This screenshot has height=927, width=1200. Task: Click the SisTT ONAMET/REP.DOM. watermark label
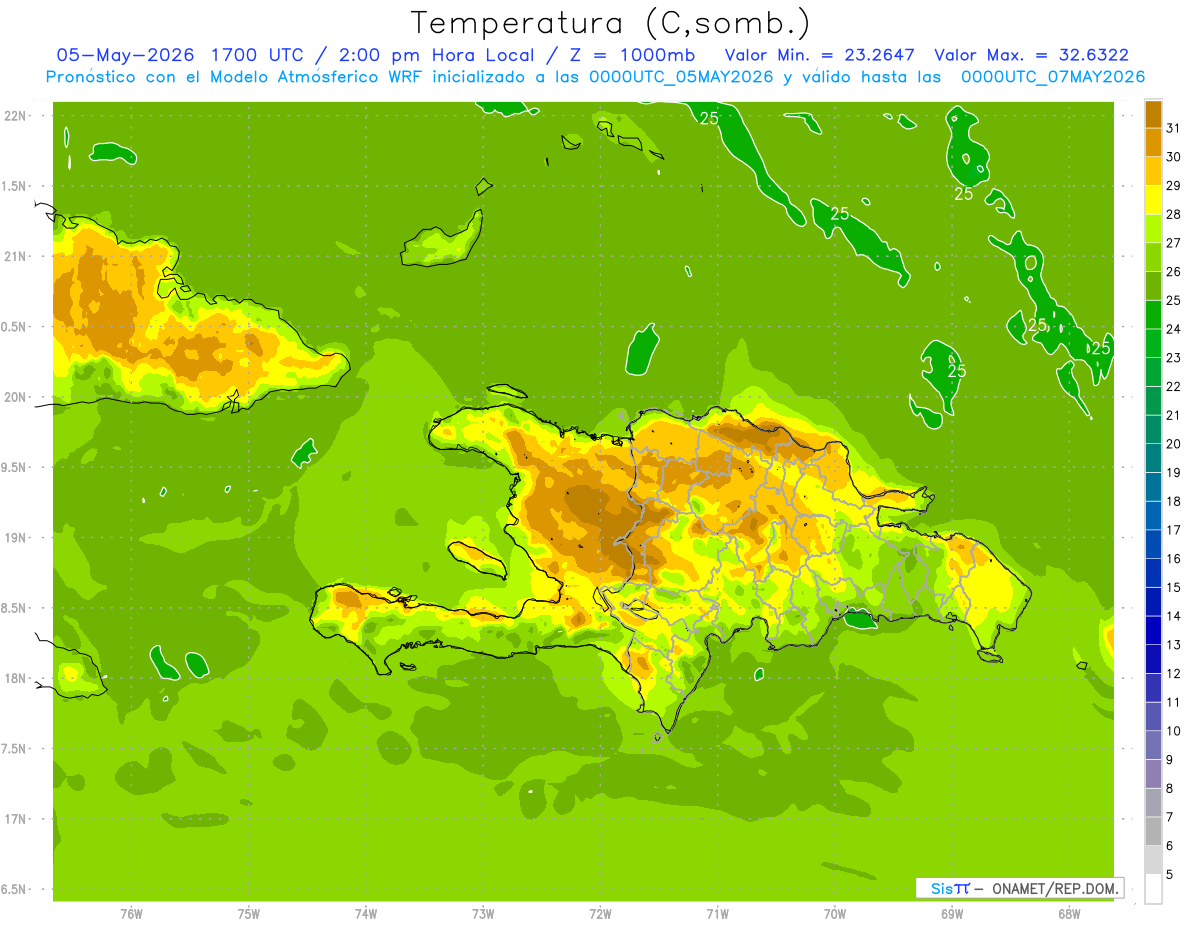click(1019, 888)
